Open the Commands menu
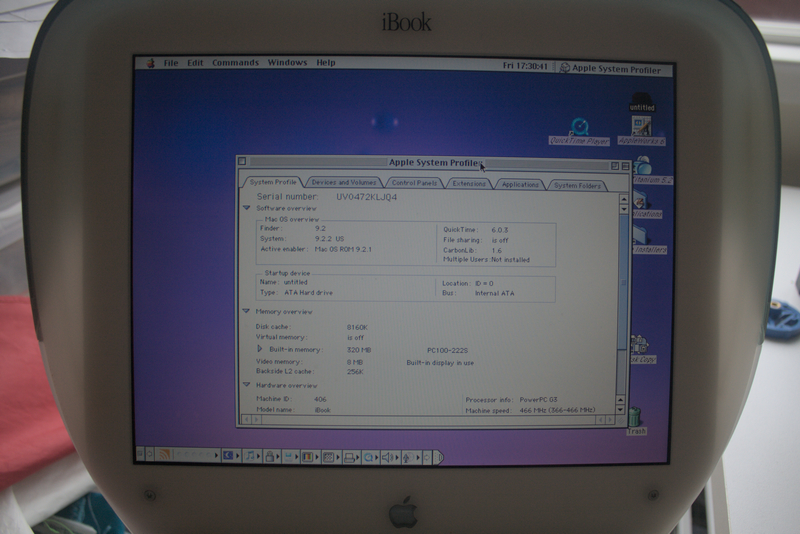This screenshot has width=800, height=534. tap(235, 63)
